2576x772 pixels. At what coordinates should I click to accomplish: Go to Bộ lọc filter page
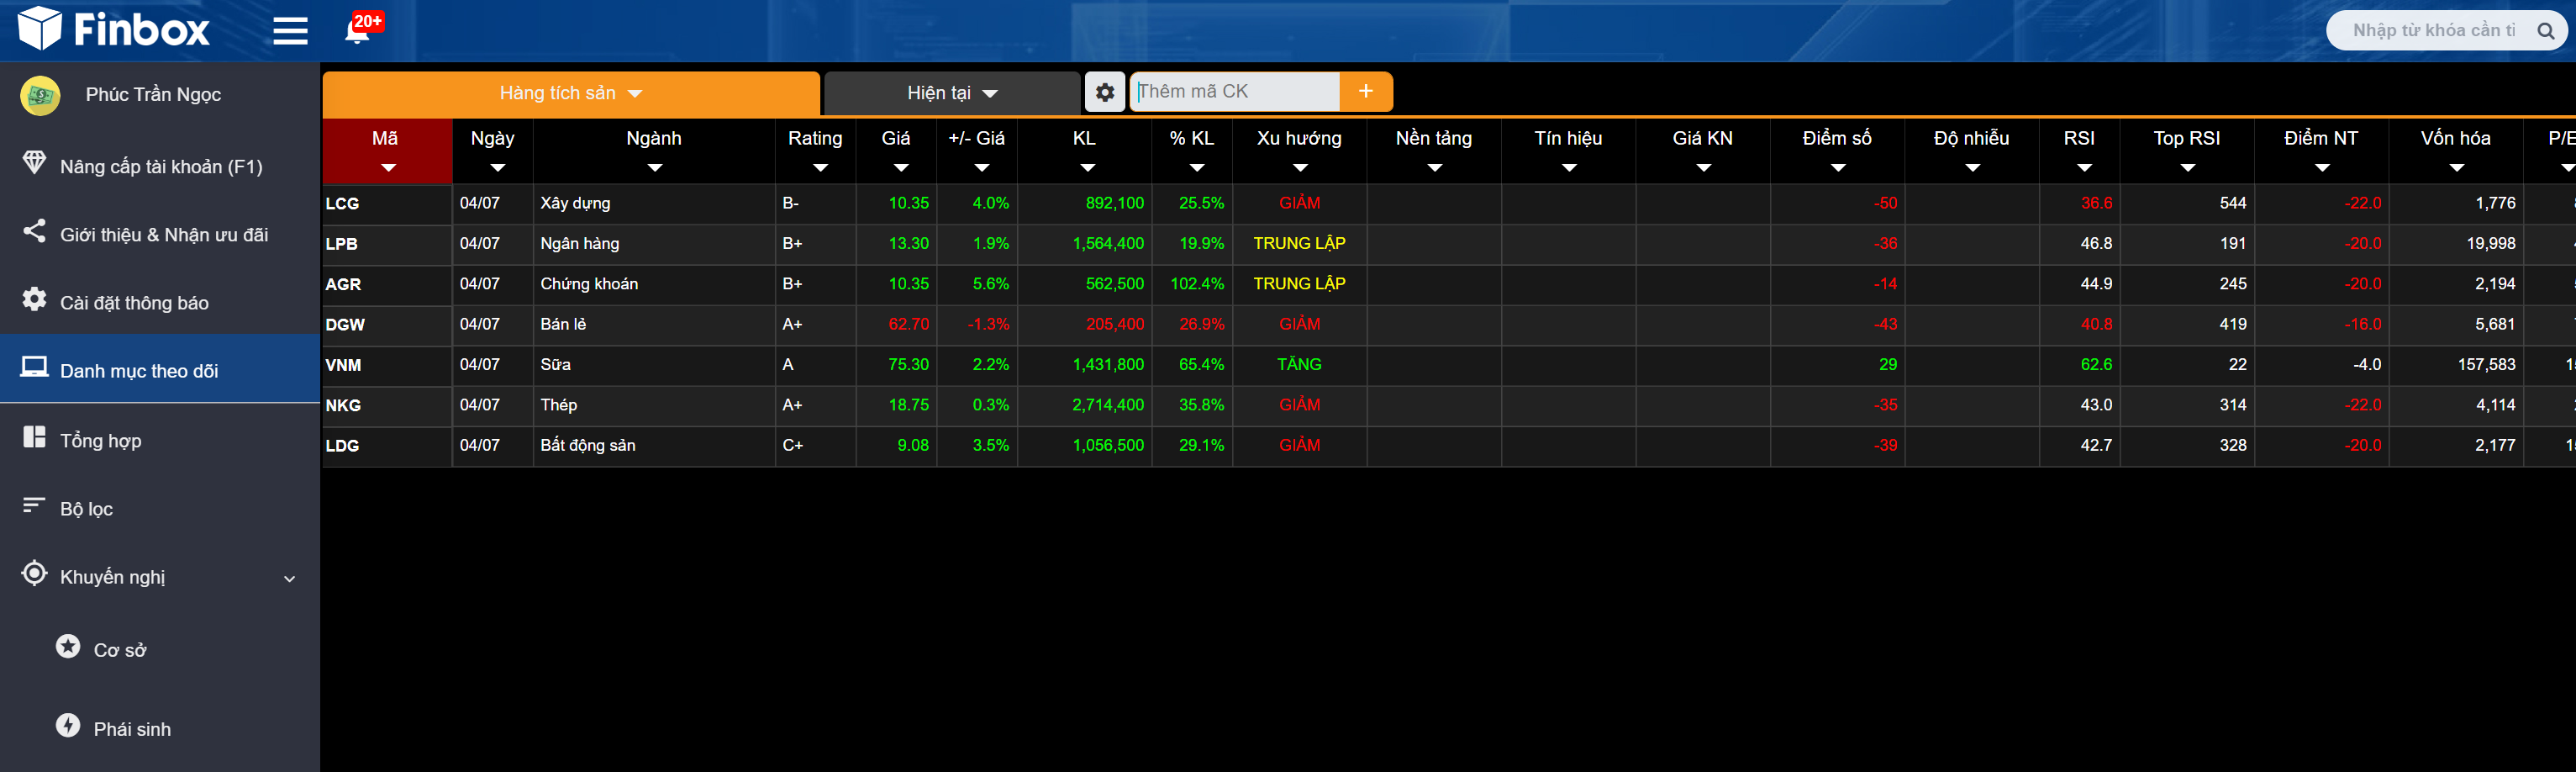86,509
